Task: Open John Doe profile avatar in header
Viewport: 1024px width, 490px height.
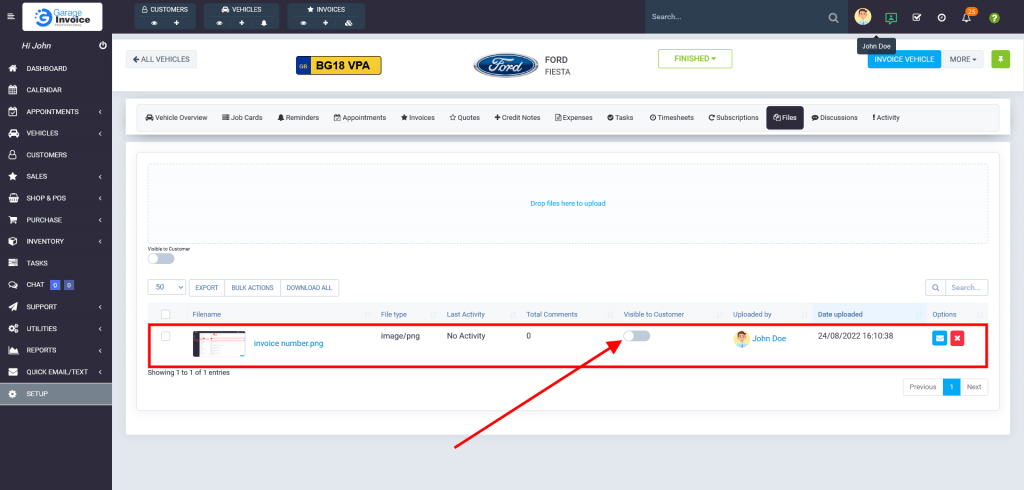Action: coord(863,17)
